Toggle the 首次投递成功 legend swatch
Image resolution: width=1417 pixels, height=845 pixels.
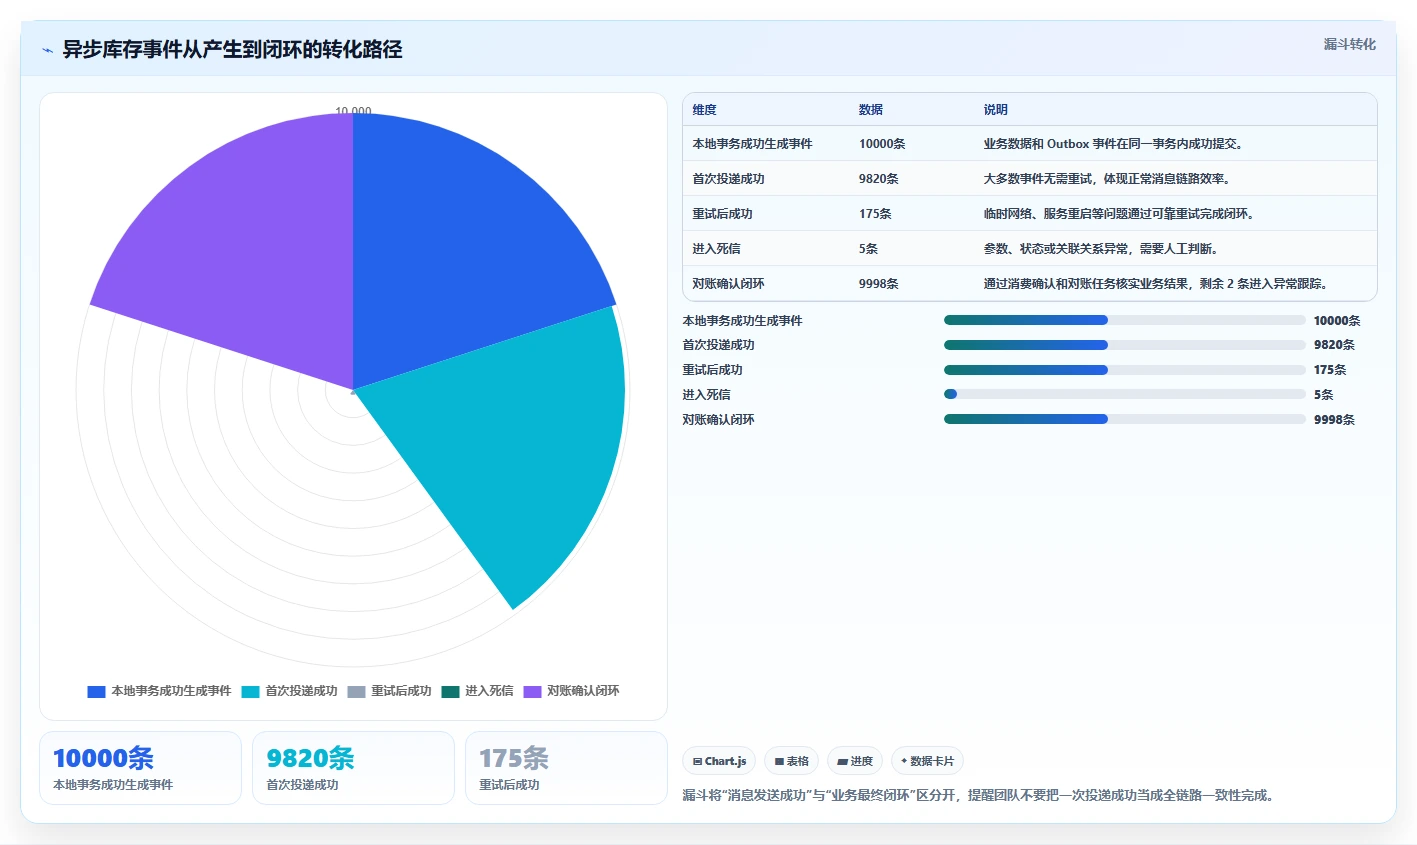[250, 691]
